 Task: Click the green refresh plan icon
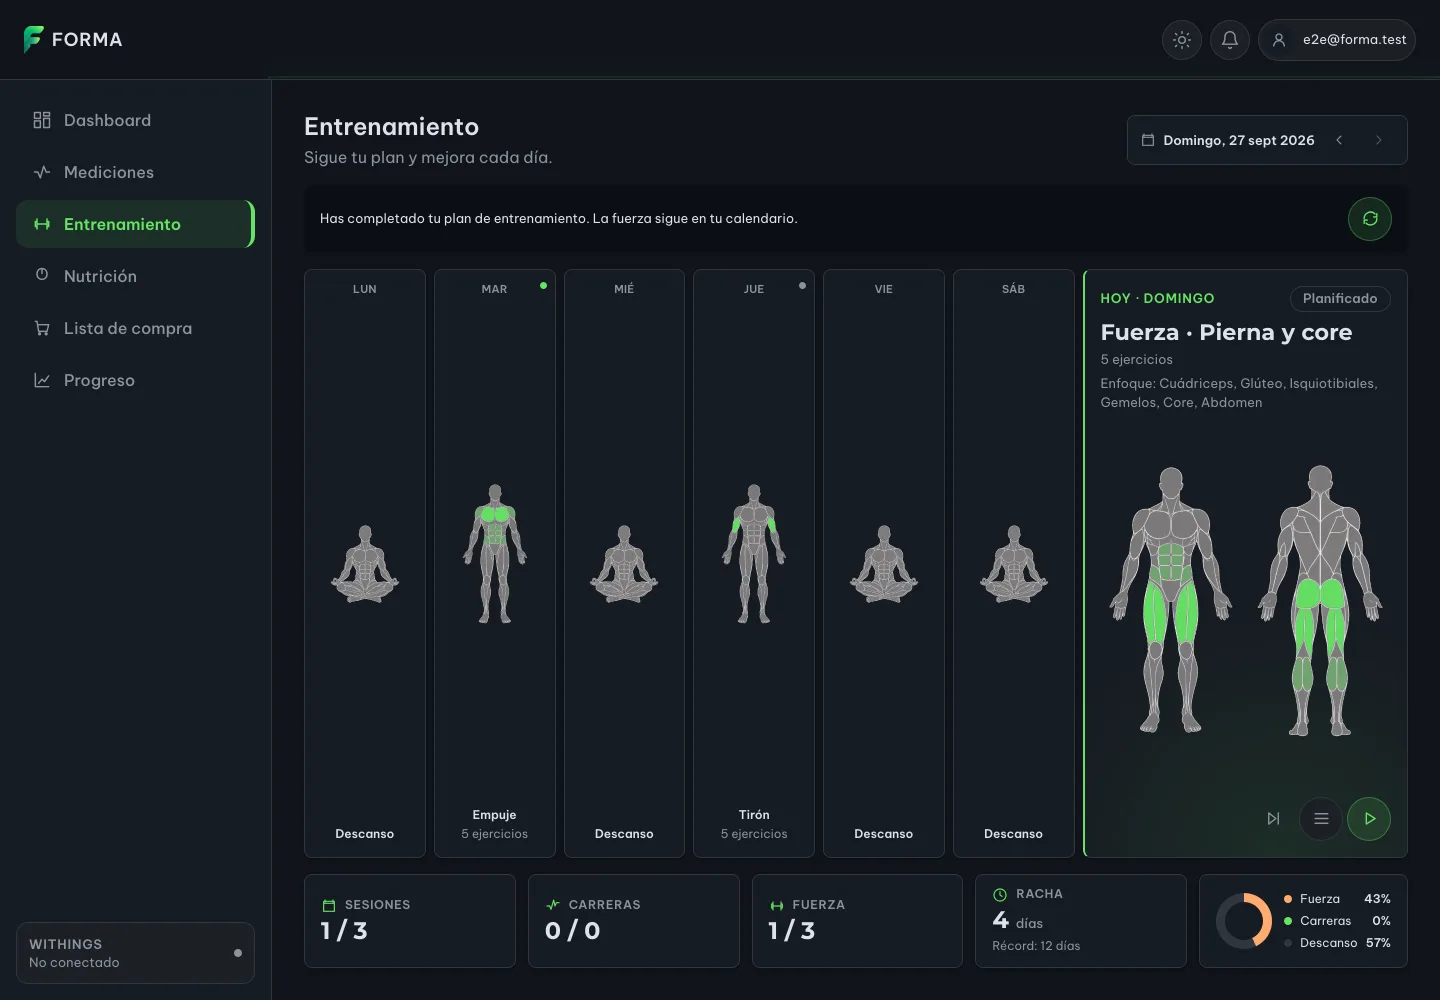pos(1370,219)
